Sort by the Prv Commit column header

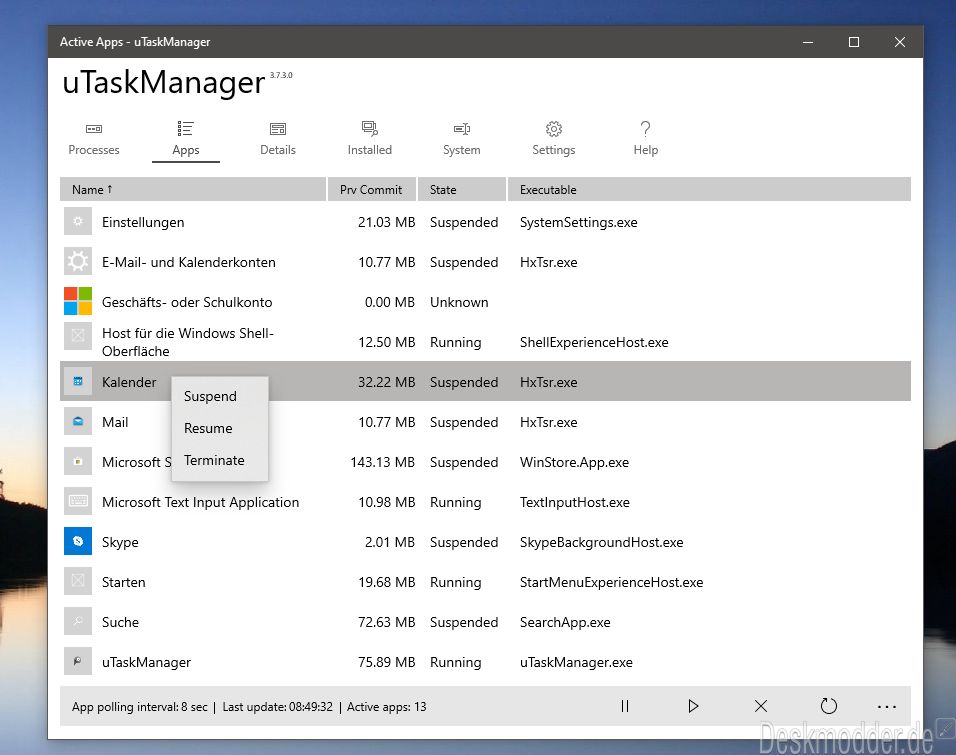coord(372,190)
